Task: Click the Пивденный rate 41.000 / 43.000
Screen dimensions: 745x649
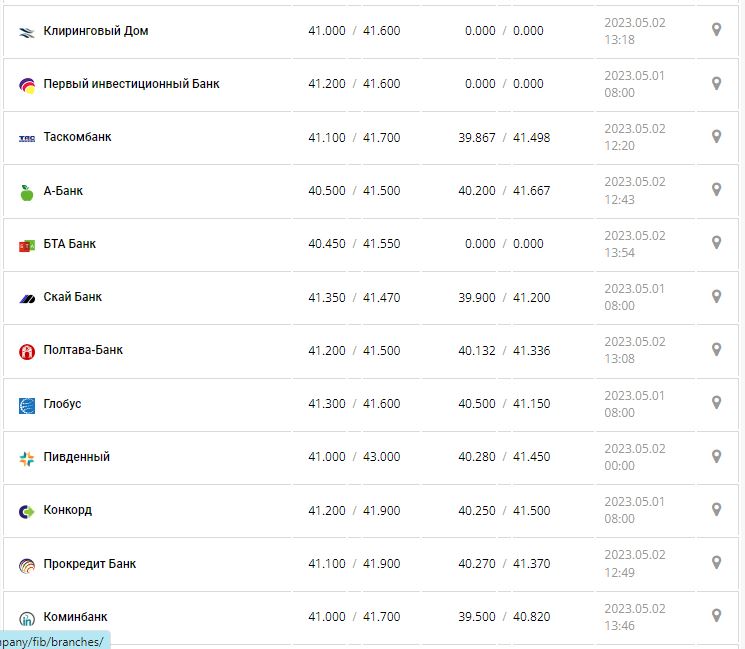Action: [354, 457]
